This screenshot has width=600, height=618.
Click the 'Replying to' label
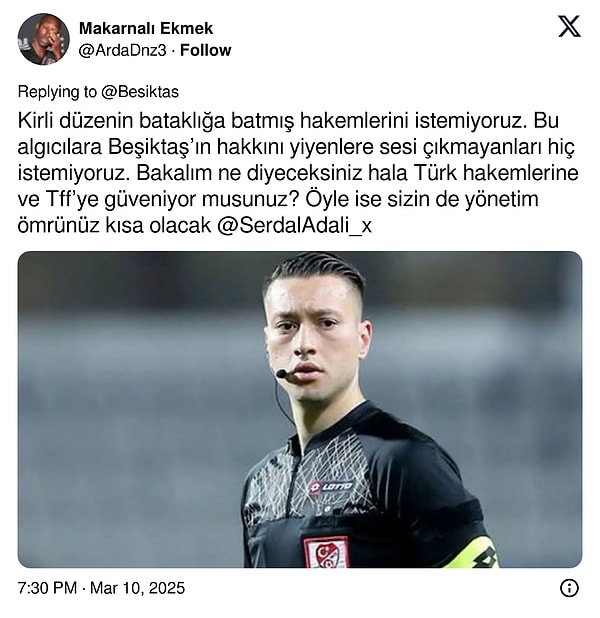click(57, 92)
